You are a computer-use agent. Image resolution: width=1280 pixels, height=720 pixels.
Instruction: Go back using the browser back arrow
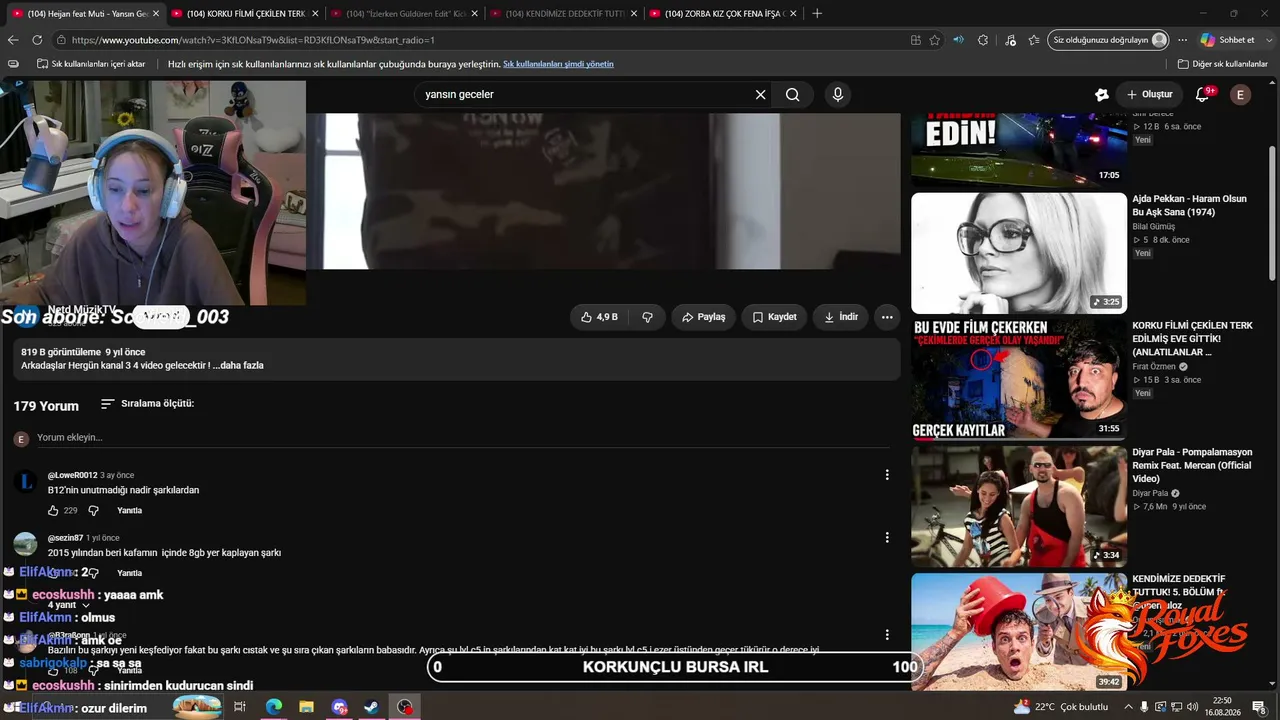(13, 40)
